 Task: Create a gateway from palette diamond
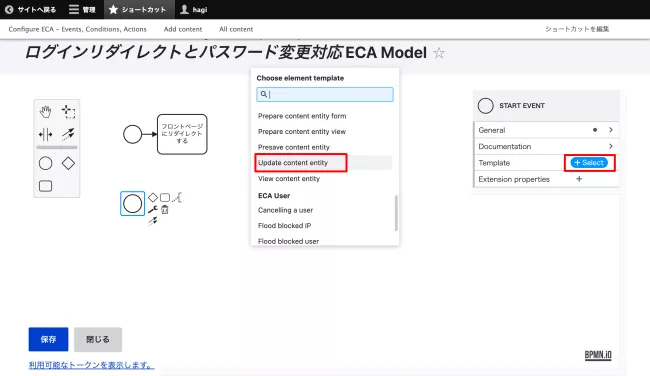tap(68, 163)
